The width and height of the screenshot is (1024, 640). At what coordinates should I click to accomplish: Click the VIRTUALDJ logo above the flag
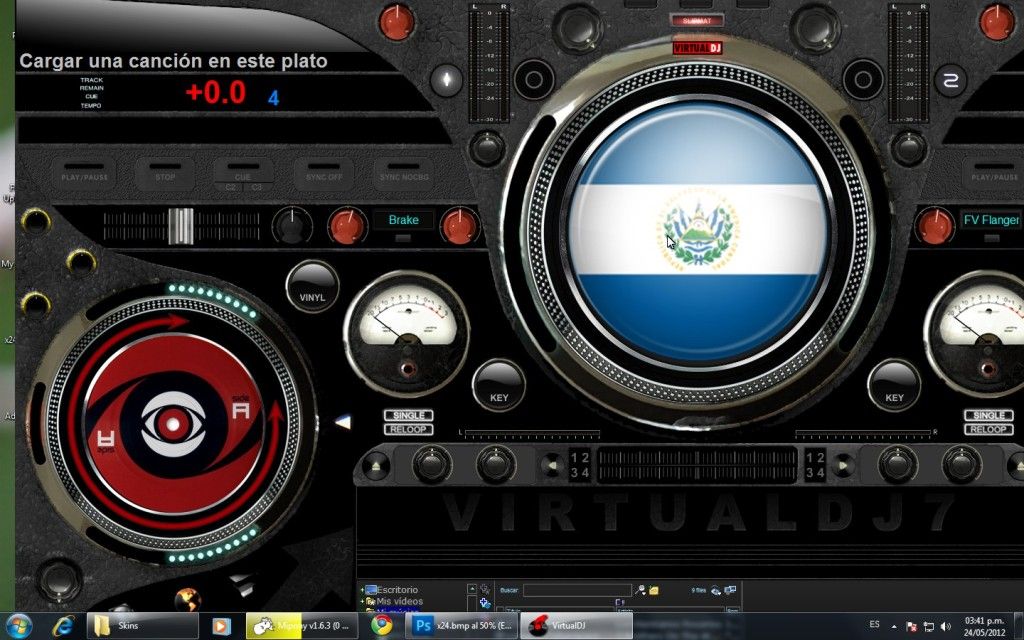pos(697,48)
